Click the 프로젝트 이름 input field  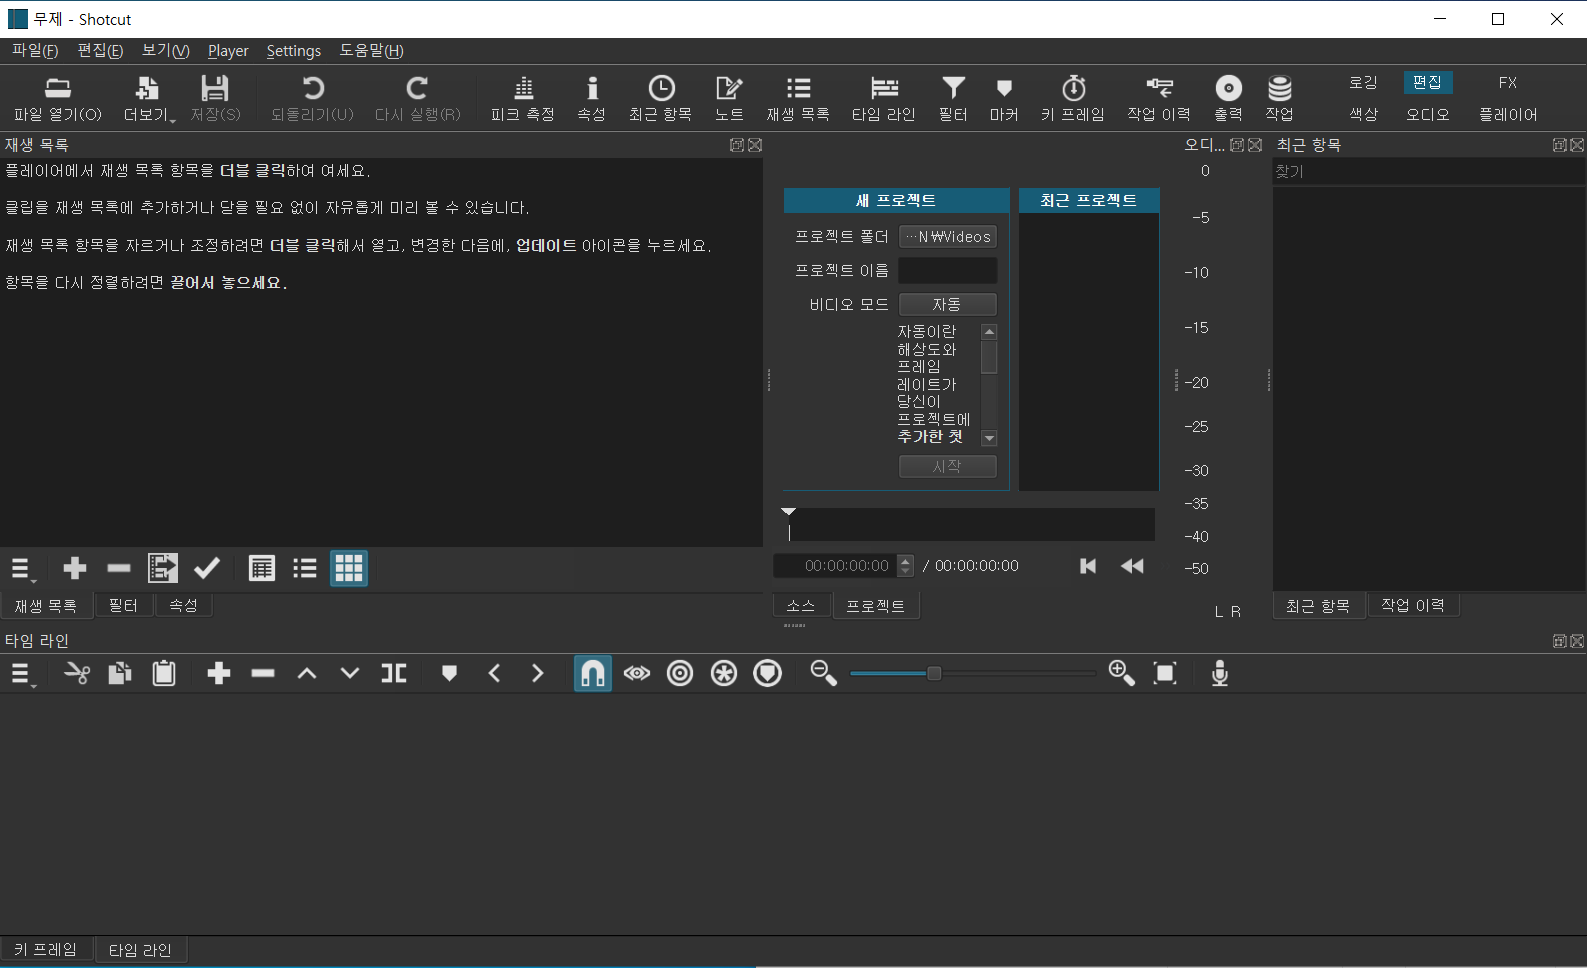click(948, 271)
